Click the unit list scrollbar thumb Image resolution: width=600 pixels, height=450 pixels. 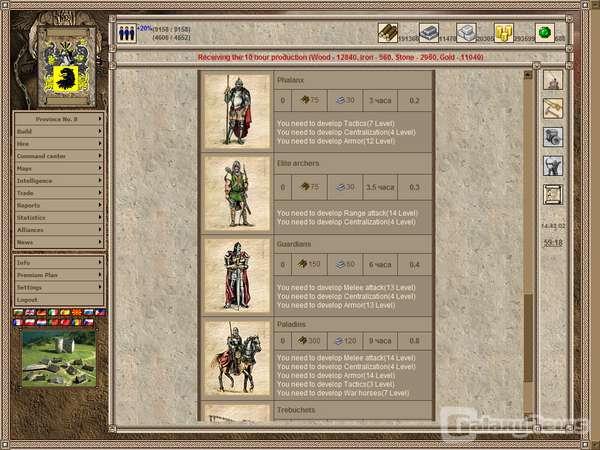point(528,338)
